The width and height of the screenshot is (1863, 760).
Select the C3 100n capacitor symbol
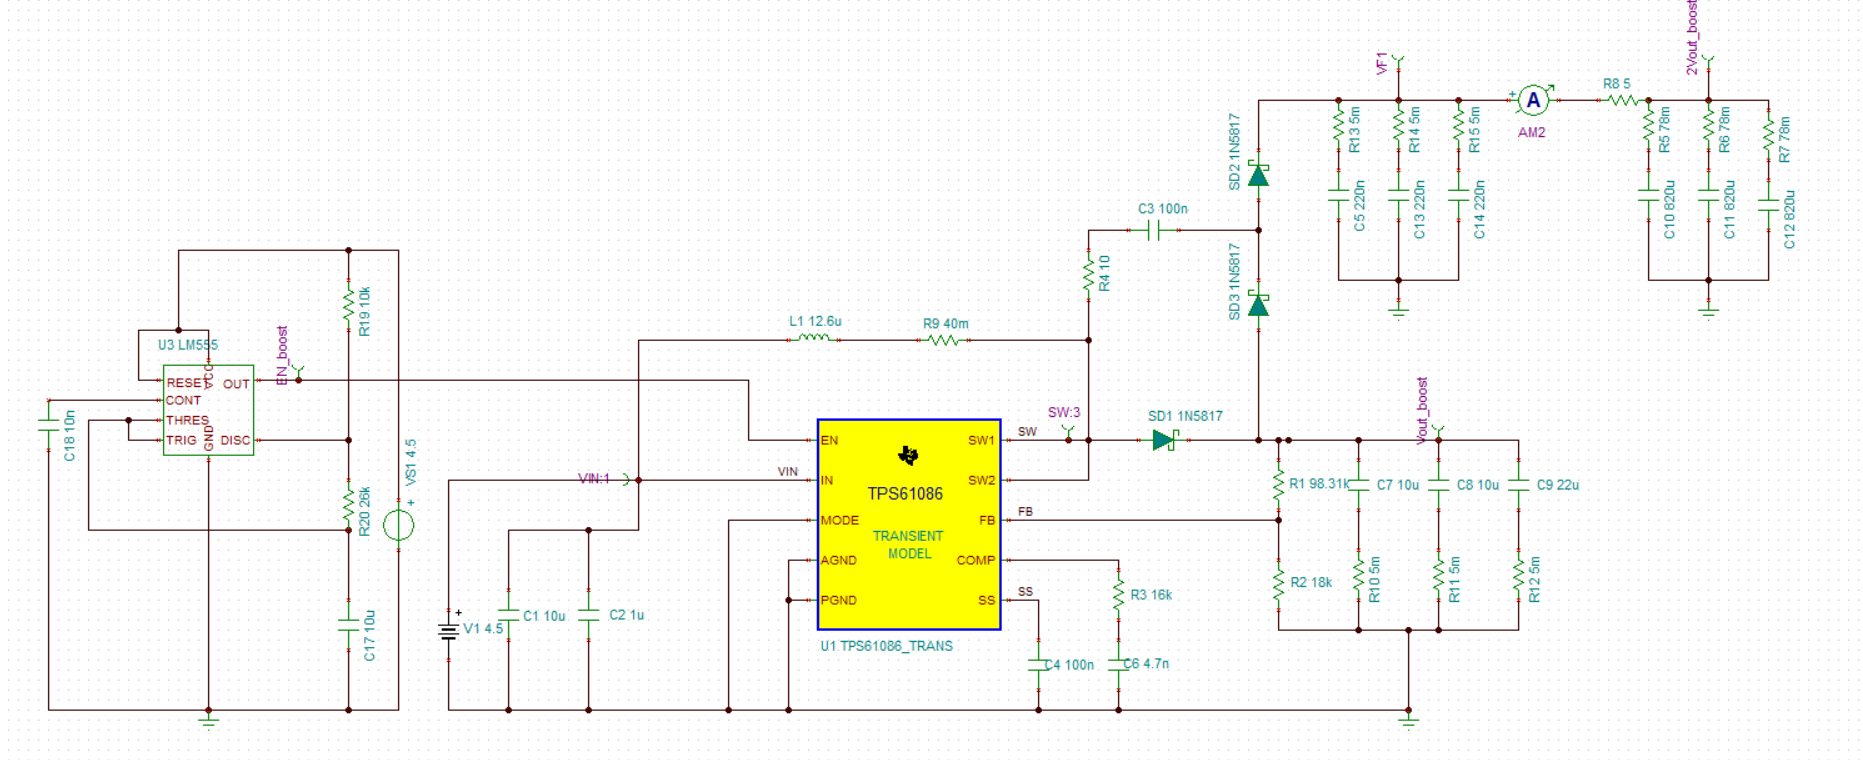[x=1154, y=230]
